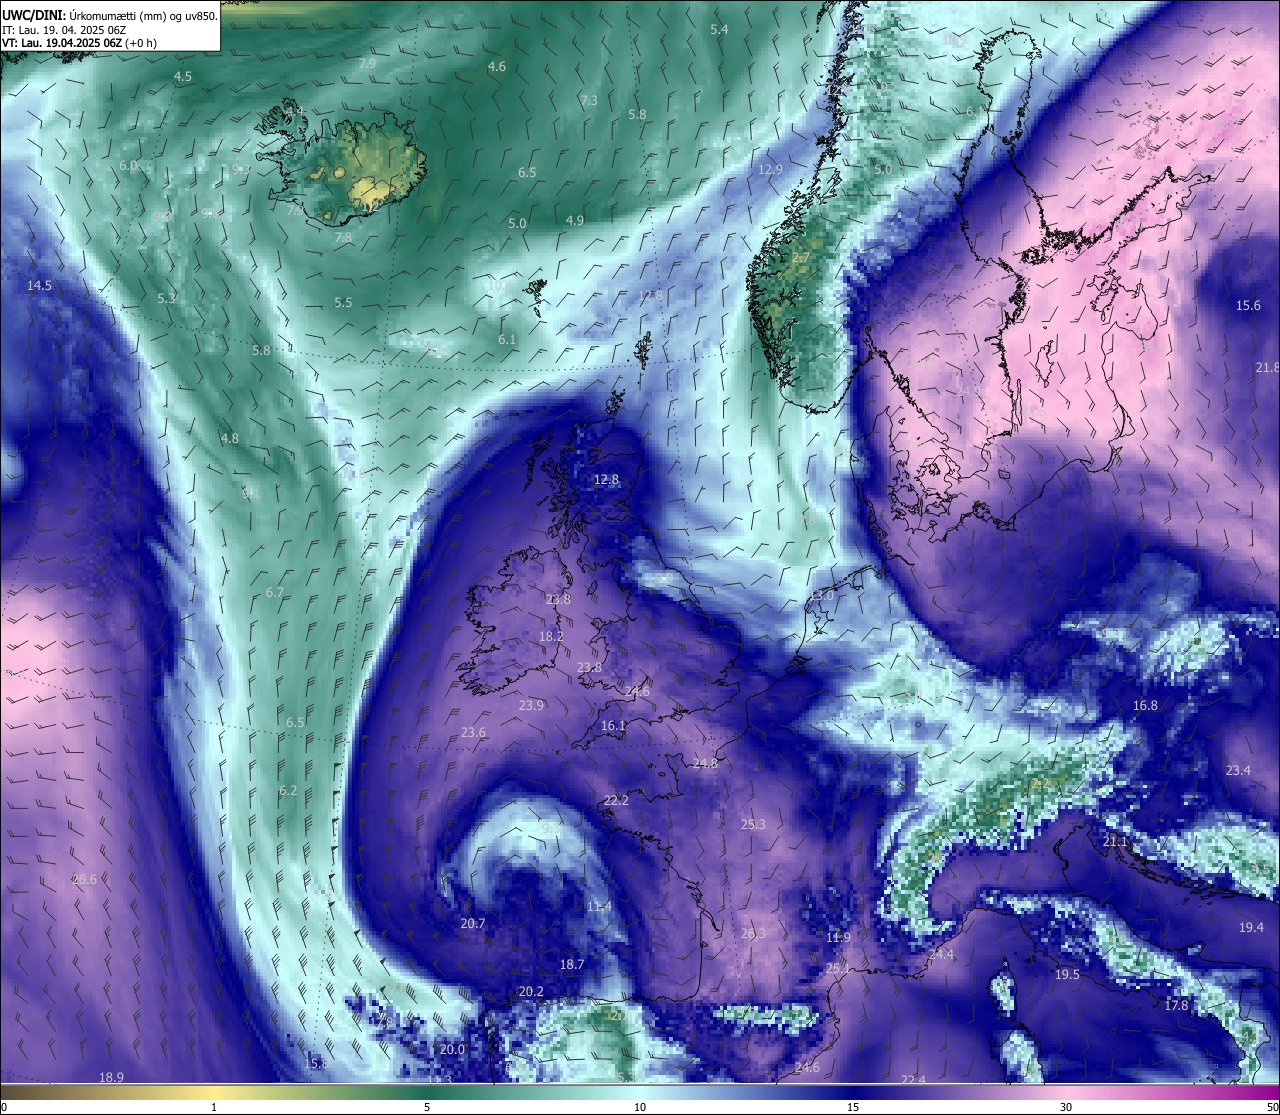1280x1115 pixels.
Task: Click the 14.5 value near the west edge
Action: (x=39, y=285)
